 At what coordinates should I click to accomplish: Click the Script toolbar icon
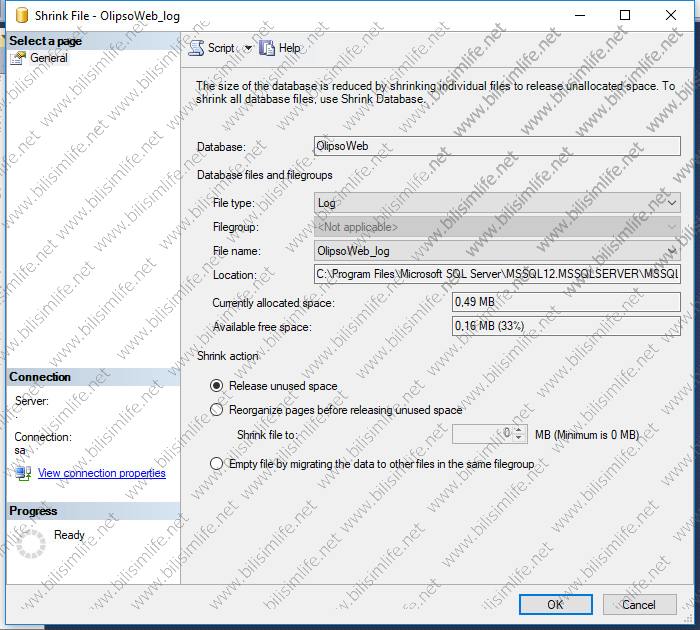tap(196, 48)
